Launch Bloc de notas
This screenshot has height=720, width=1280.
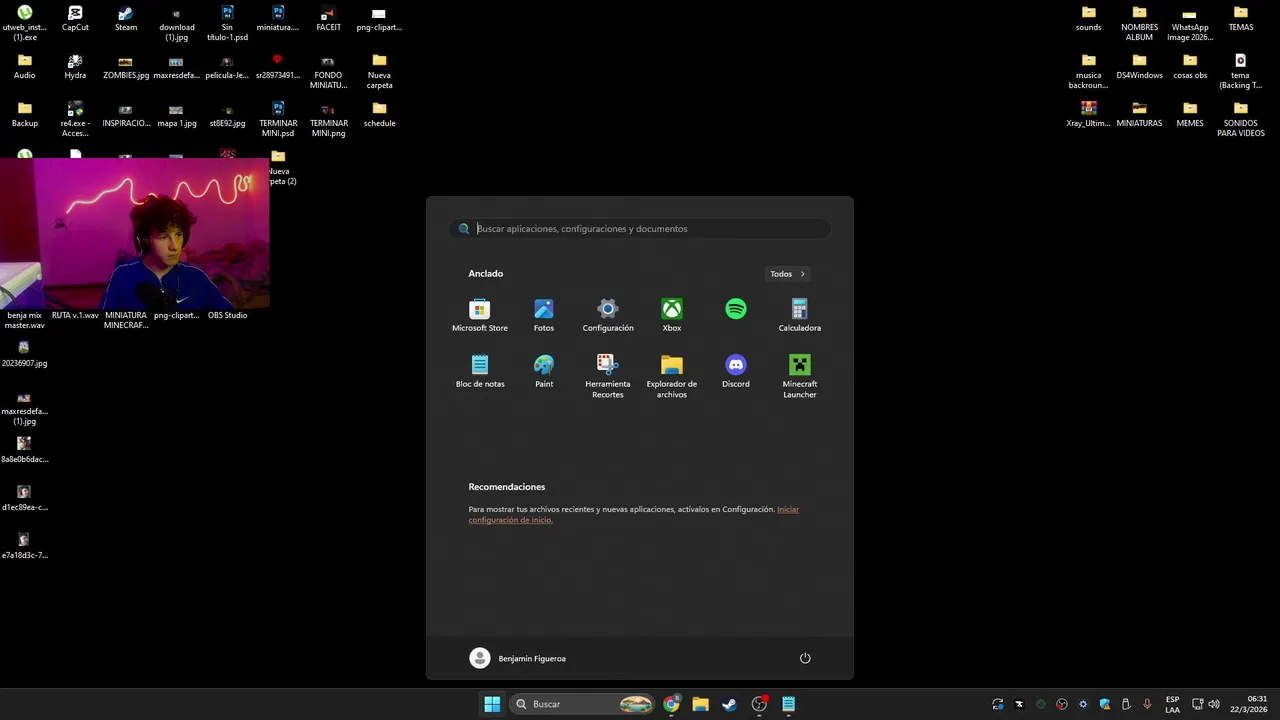[480, 371]
